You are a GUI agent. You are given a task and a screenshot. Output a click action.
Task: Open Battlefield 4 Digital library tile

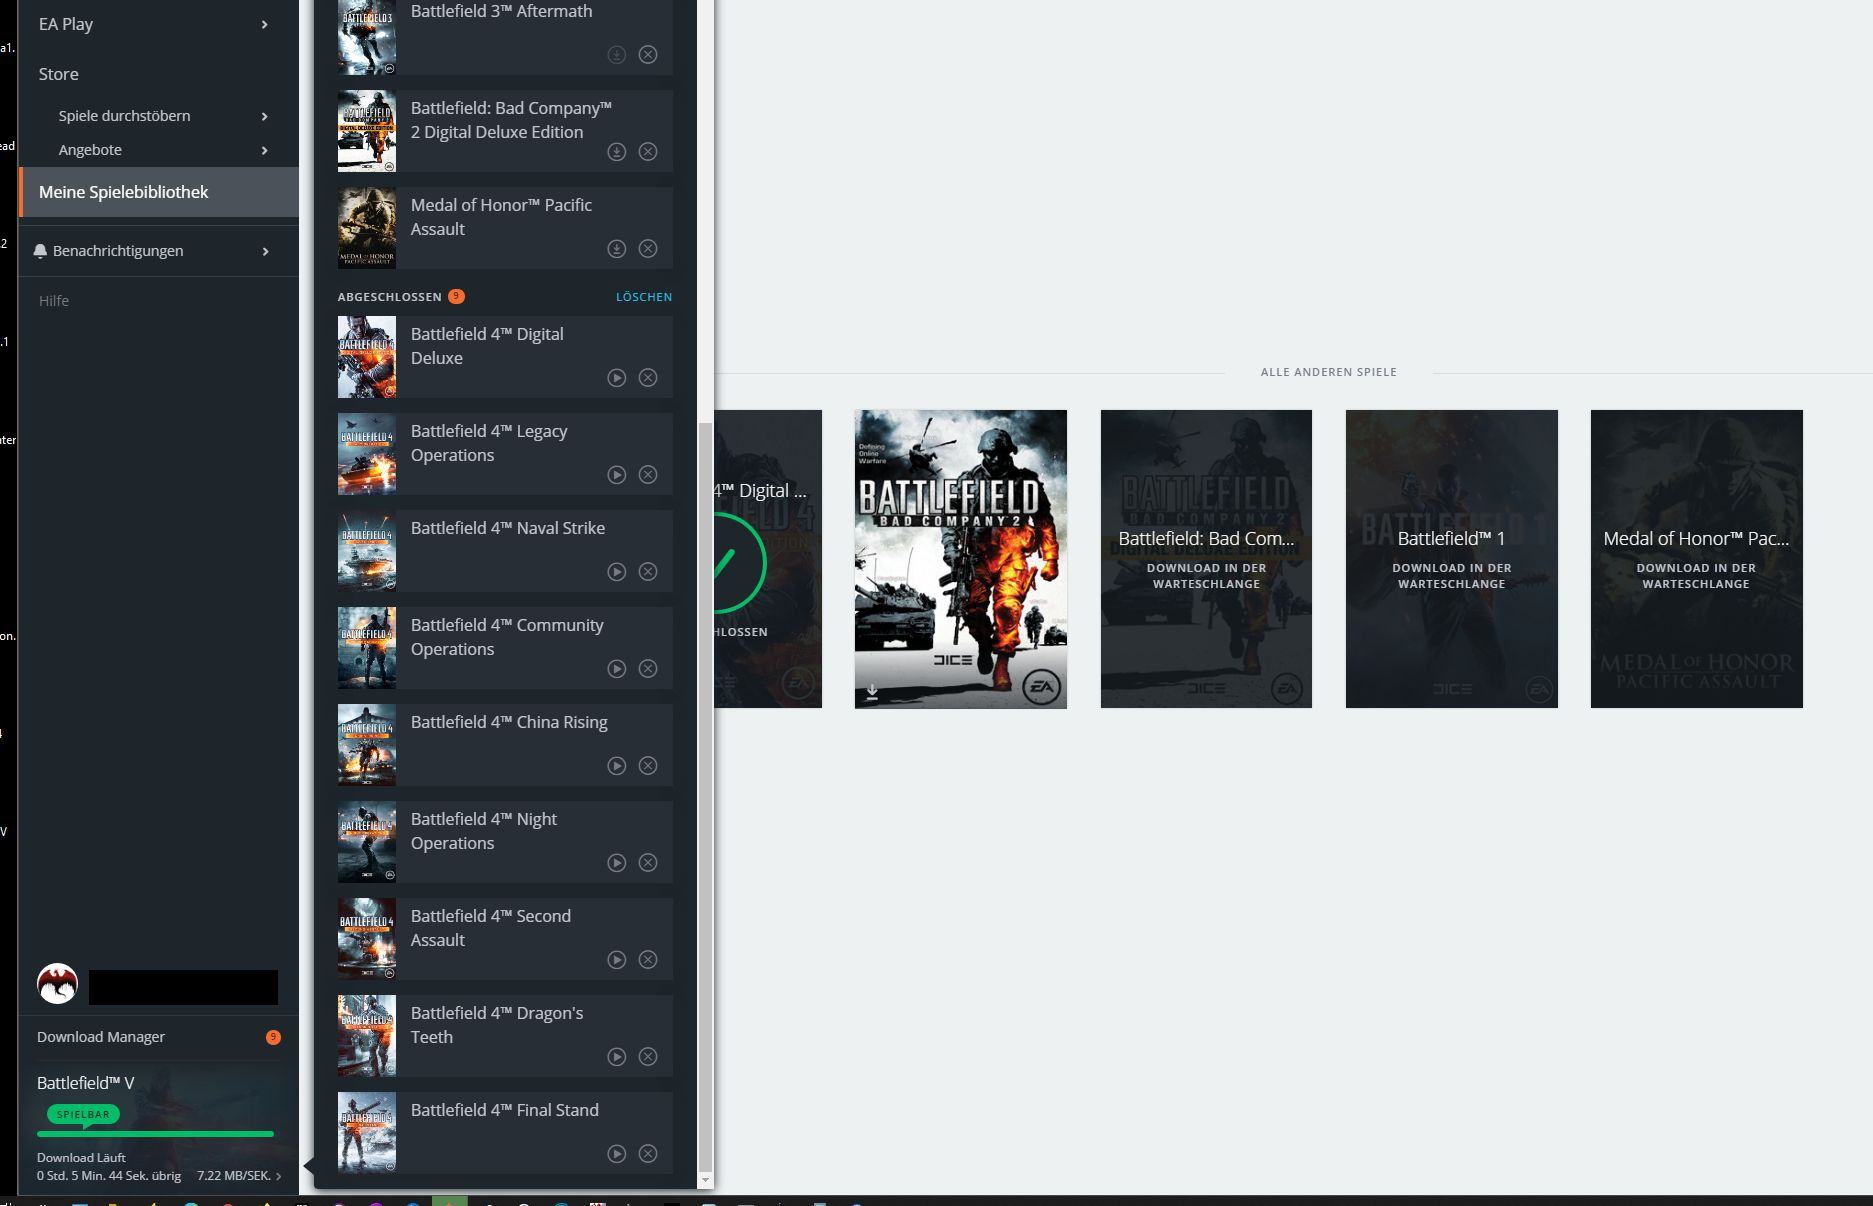coord(768,559)
